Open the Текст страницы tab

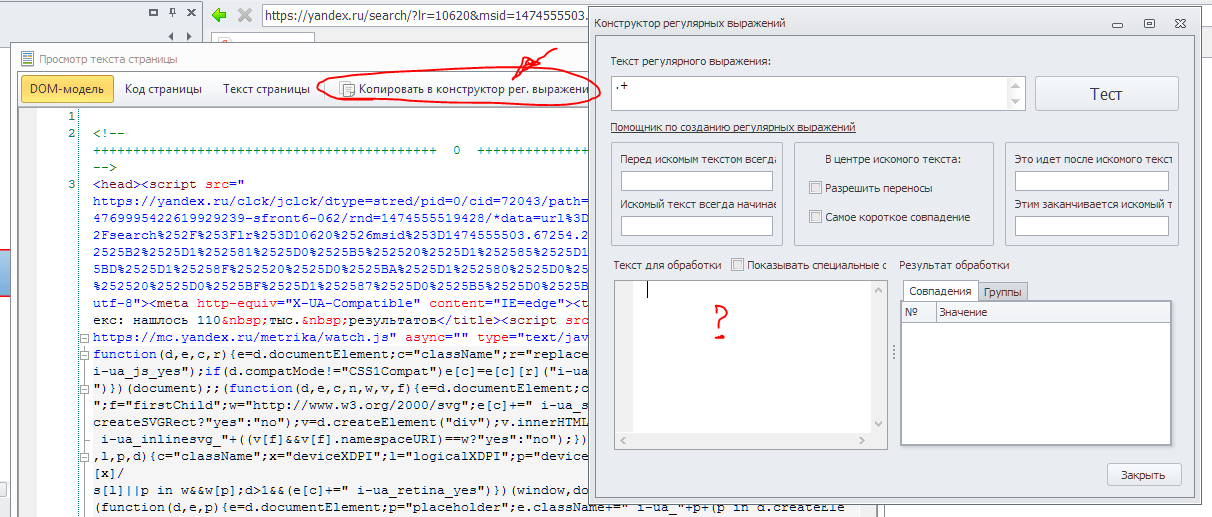pos(266,89)
